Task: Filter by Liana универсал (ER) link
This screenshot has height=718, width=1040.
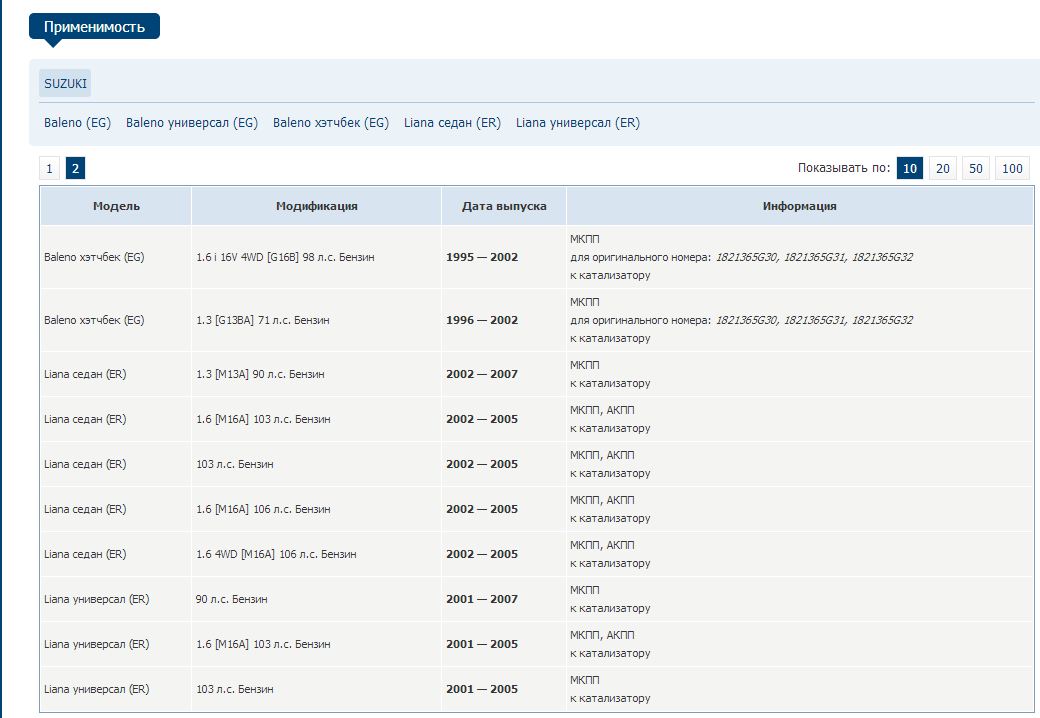Action: [577, 123]
